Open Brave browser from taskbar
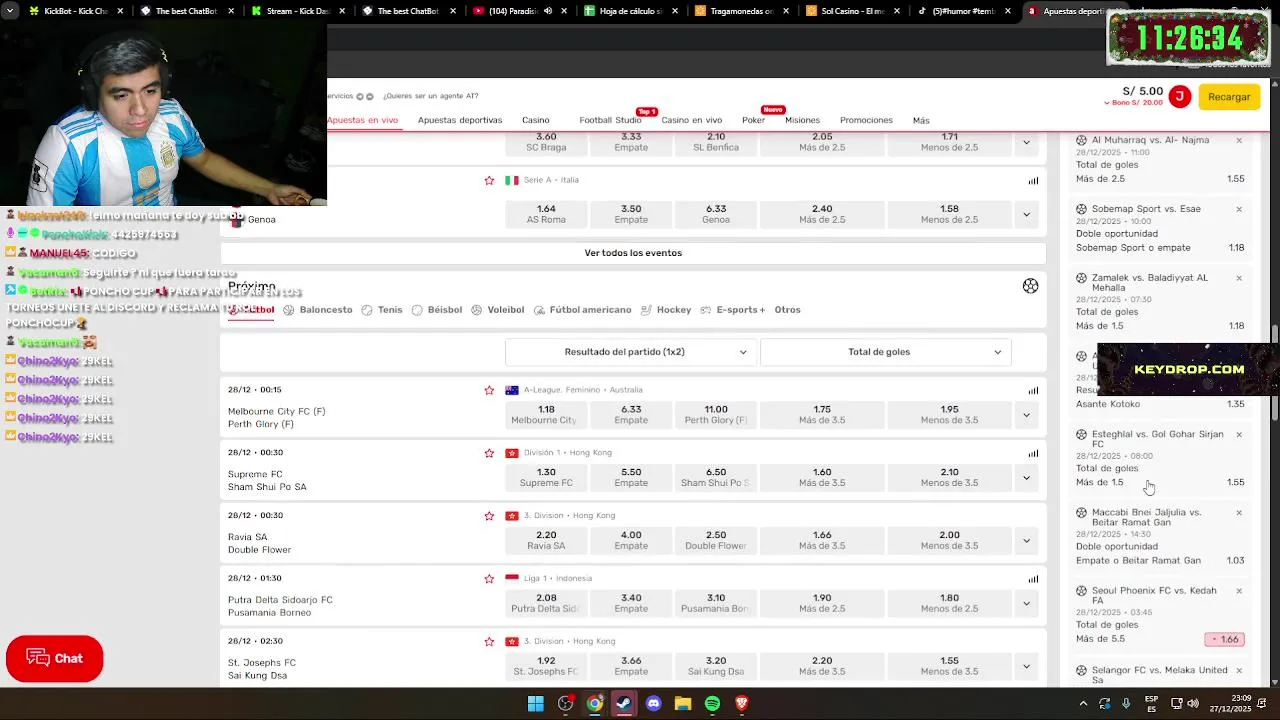The height and width of the screenshot is (720, 1280). click(x=741, y=704)
